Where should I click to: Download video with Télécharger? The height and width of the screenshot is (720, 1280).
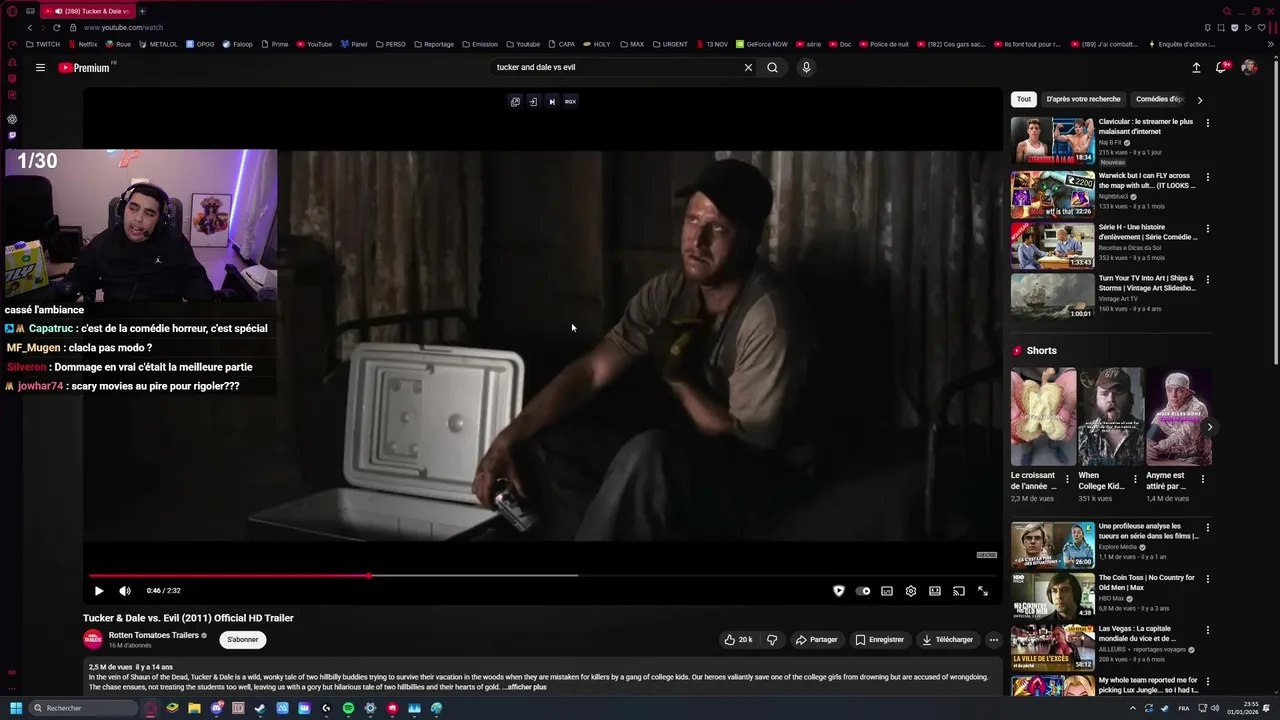click(x=948, y=640)
